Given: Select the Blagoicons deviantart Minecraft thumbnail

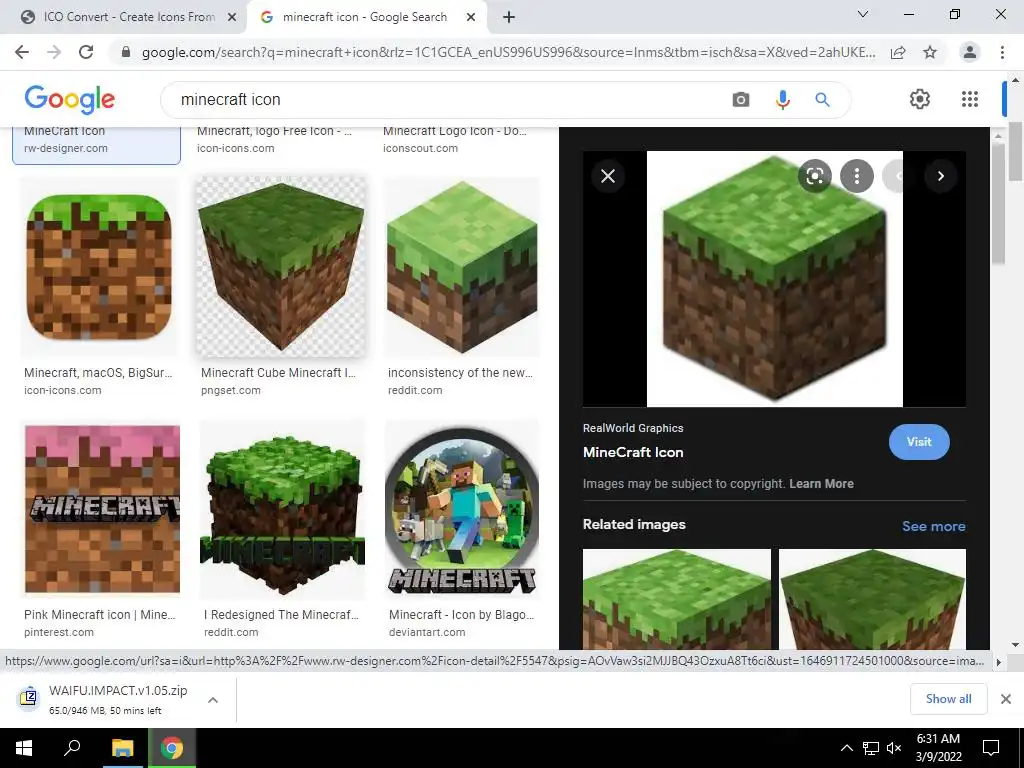Looking at the screenshot, I should (x=462, y=509).
